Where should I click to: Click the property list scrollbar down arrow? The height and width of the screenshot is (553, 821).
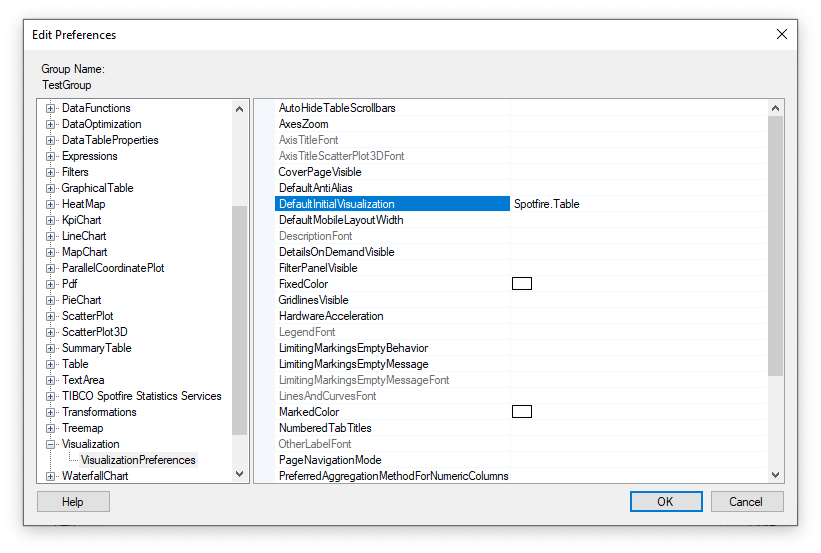[775, 475]
